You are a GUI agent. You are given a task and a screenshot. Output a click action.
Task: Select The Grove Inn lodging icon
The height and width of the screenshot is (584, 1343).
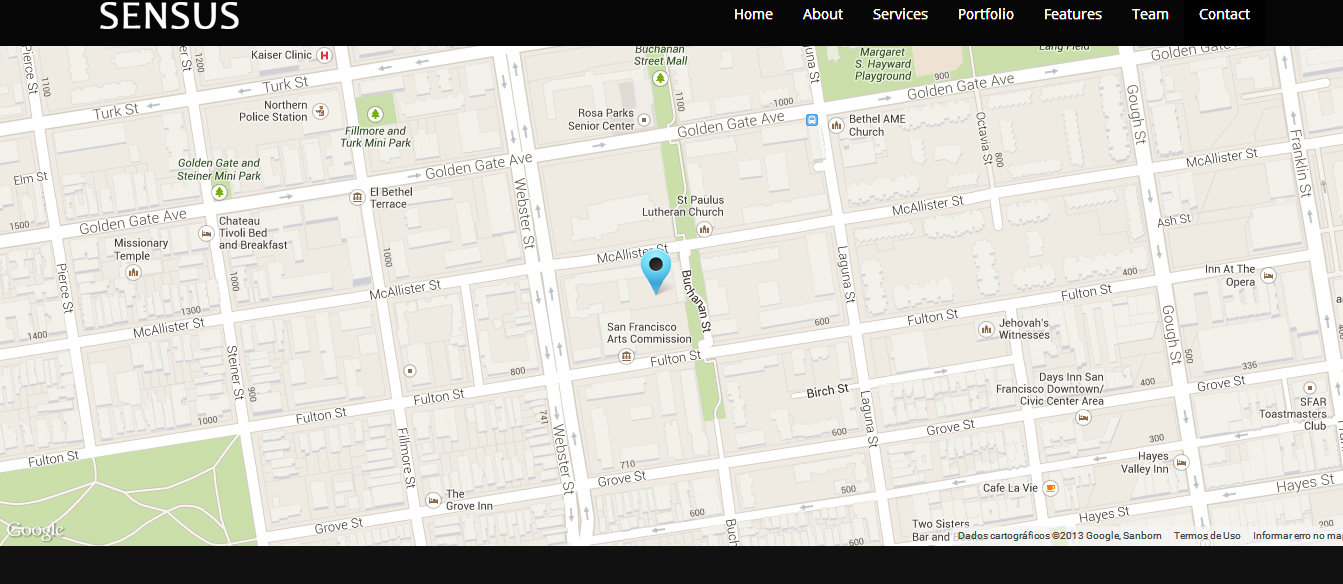pyautogui.click(x=433, y=500)
